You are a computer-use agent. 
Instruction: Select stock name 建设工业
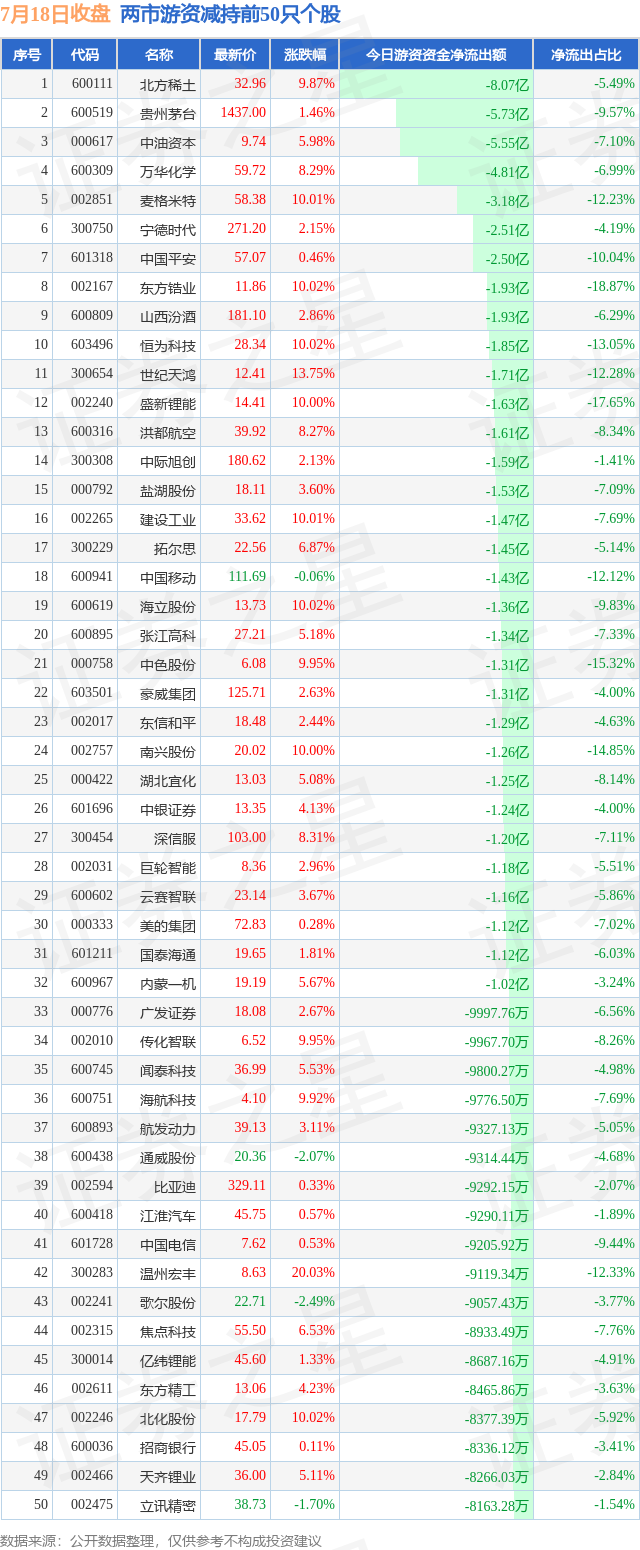click(x=168, y=519)
